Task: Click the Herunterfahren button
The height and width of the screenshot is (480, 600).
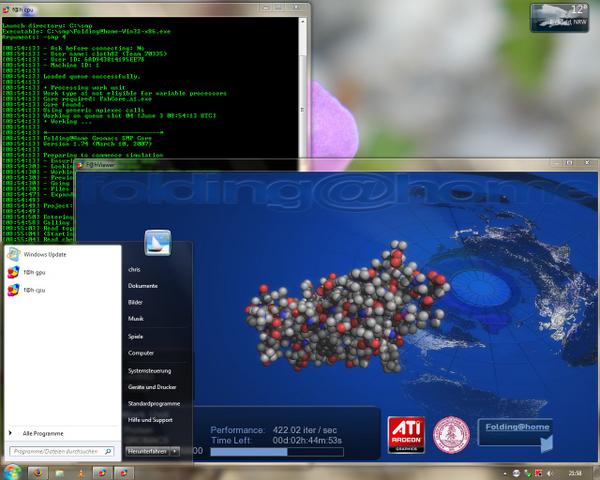Action: coord(147,451)
